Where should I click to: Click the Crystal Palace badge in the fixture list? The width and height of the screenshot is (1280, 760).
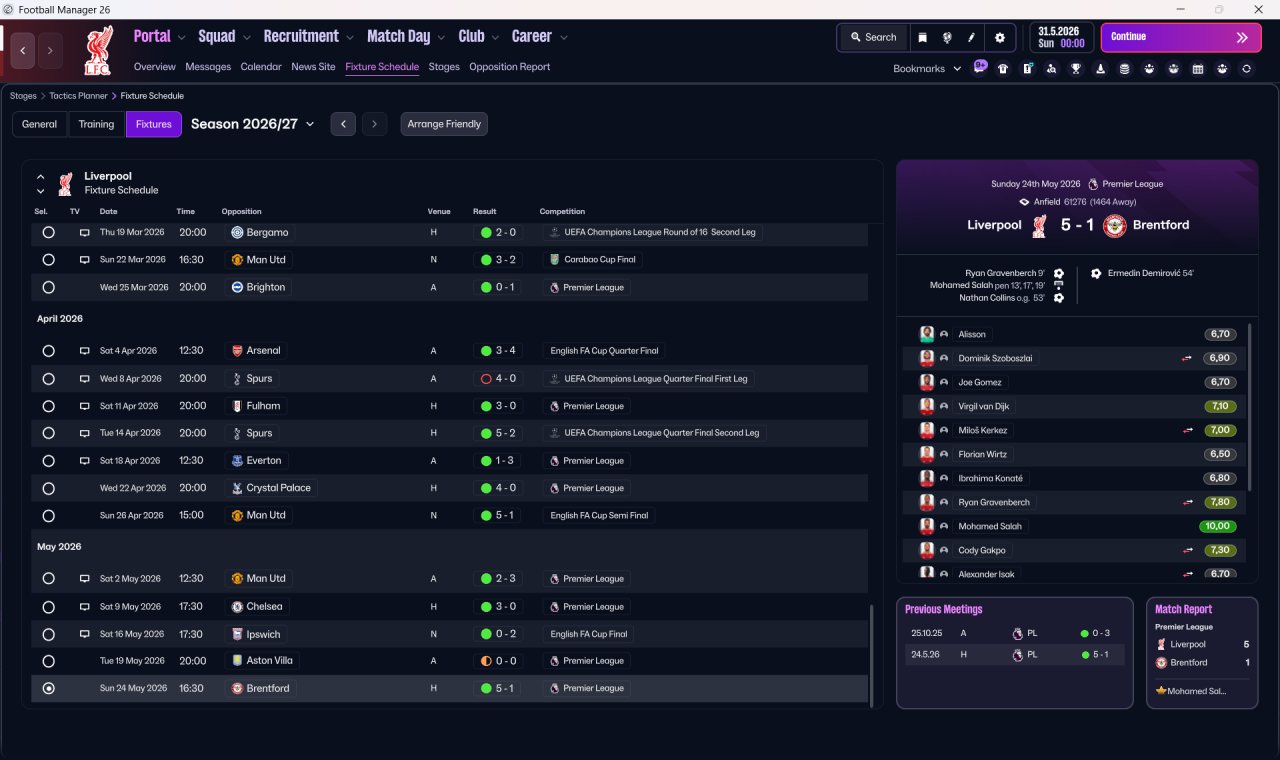pyautogui.click(x=237, y=488)
